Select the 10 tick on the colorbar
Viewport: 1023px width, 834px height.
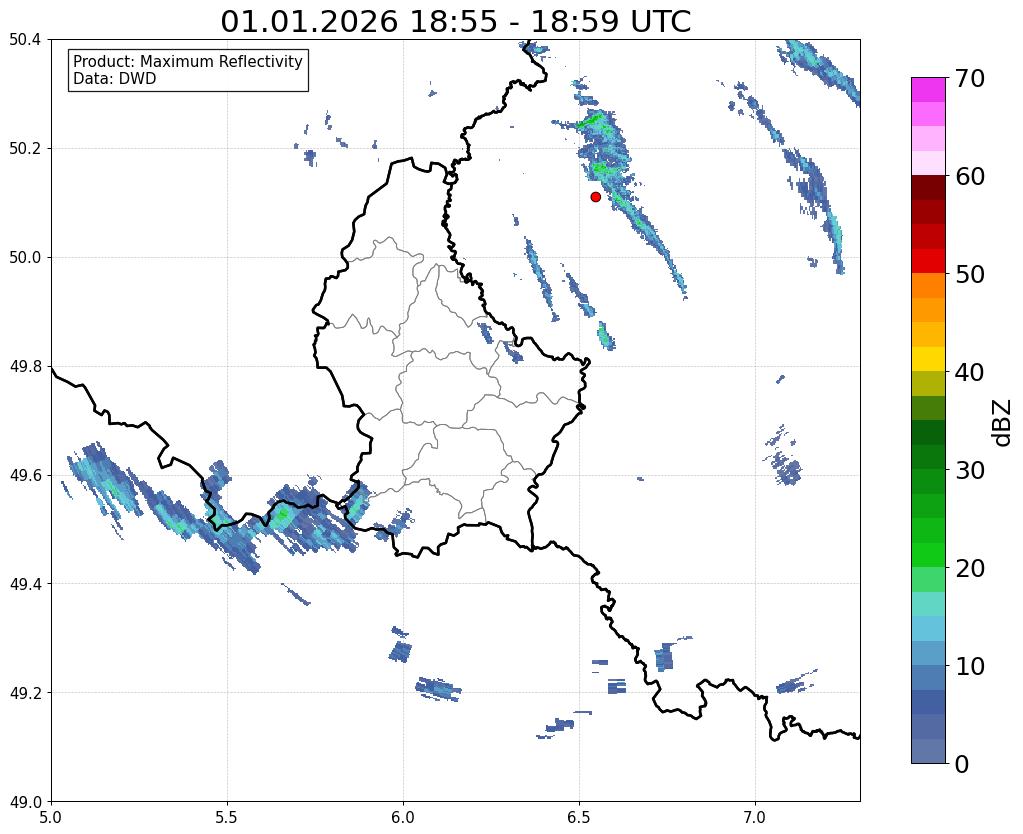tap(969, 666)
